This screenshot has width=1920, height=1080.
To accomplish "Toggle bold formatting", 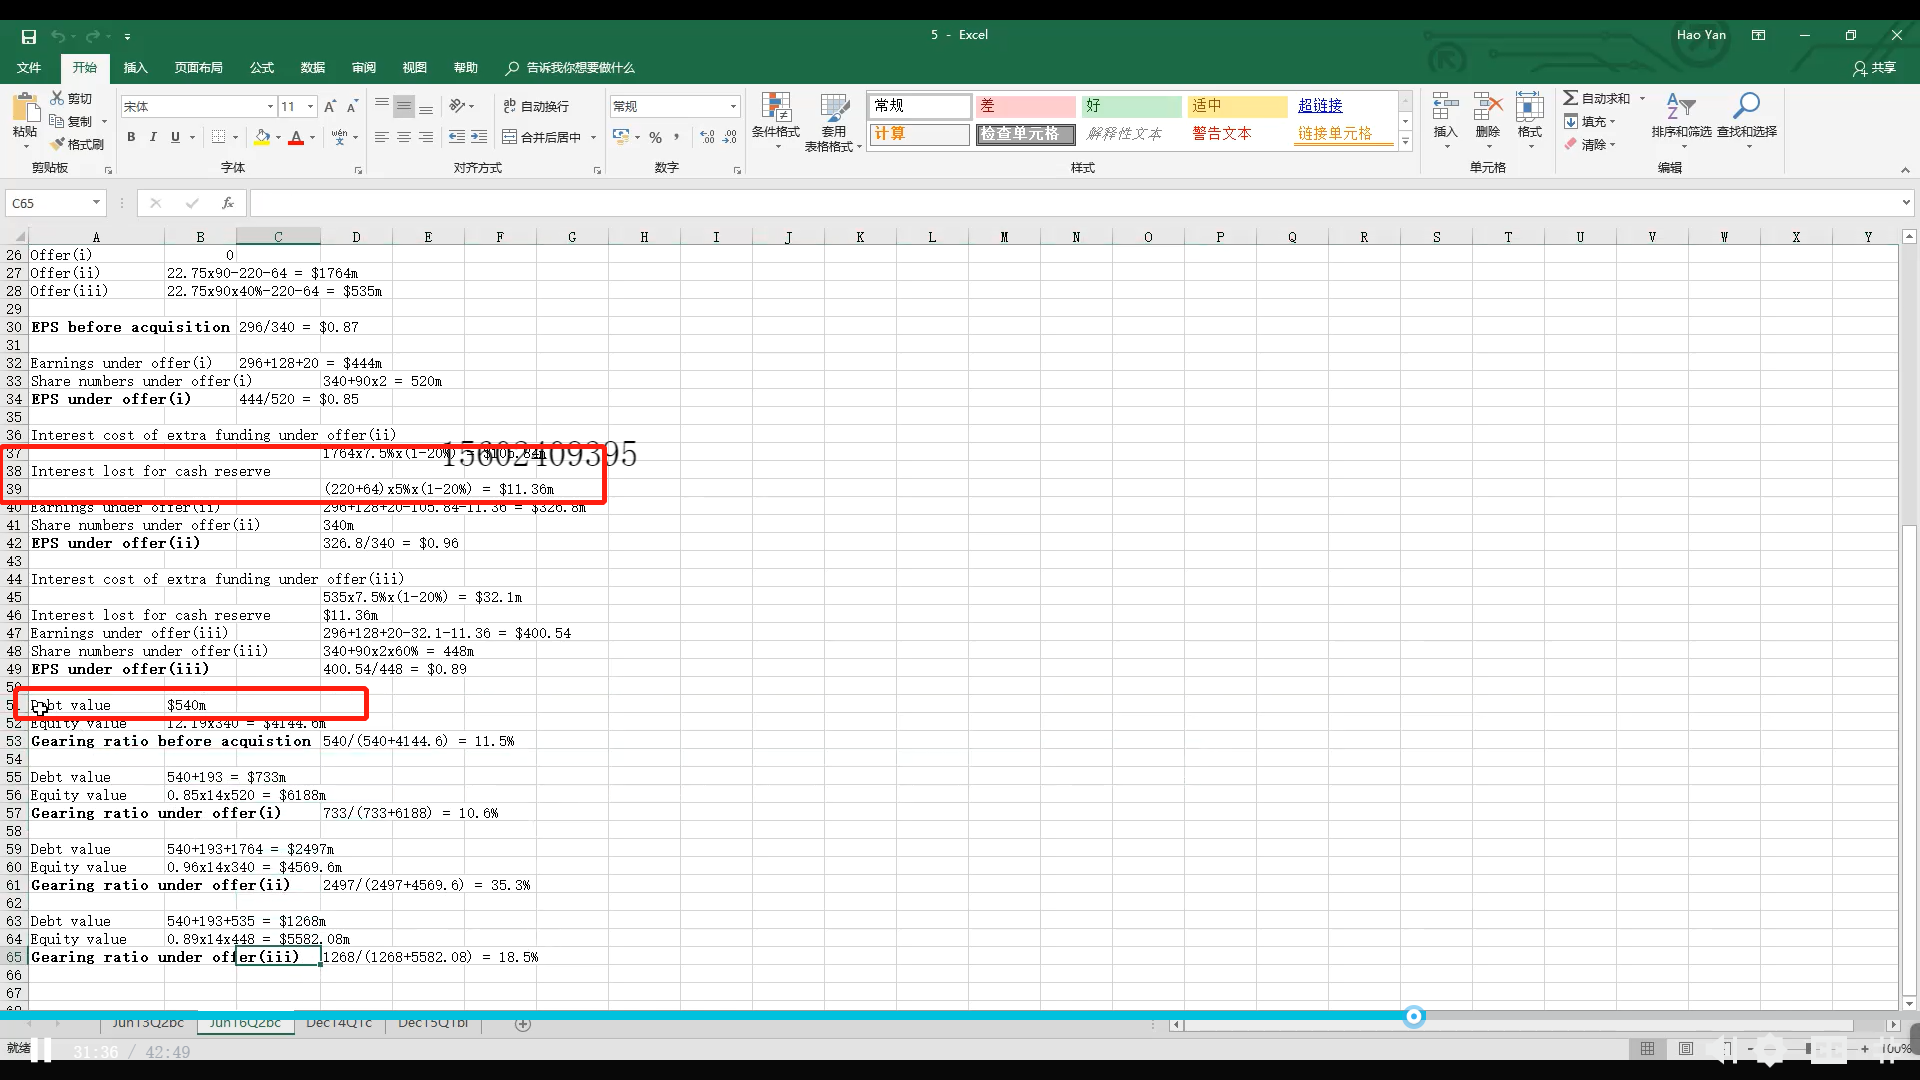I will click(x=131, y=137).
